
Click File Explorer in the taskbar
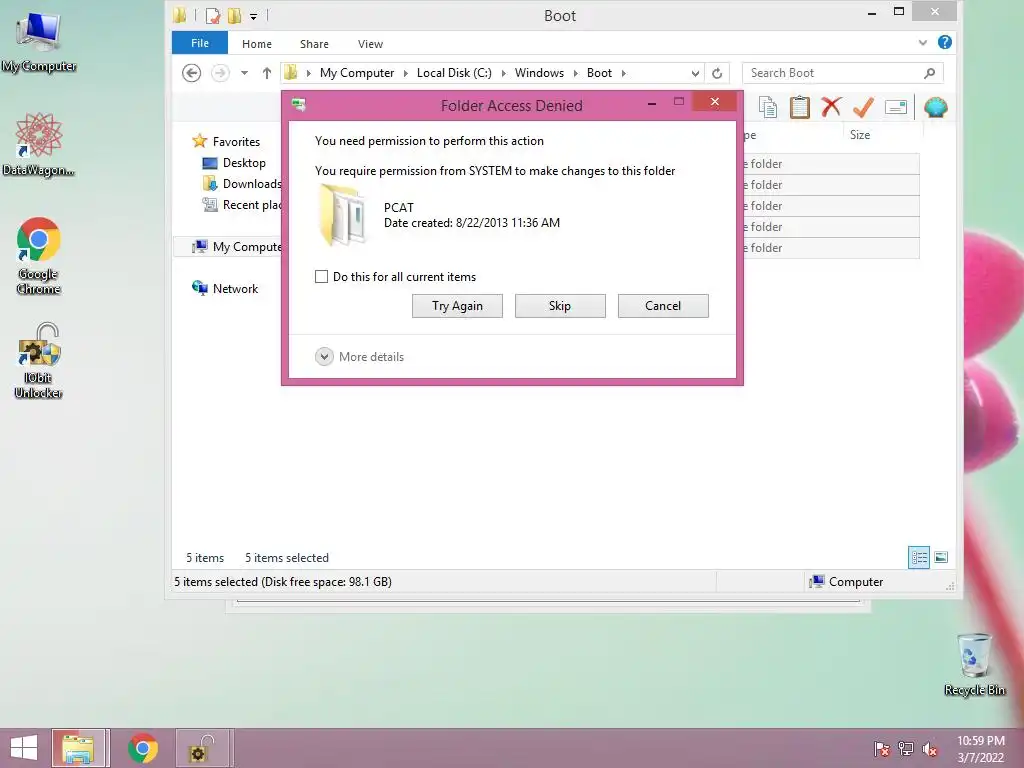coord(78,748)
